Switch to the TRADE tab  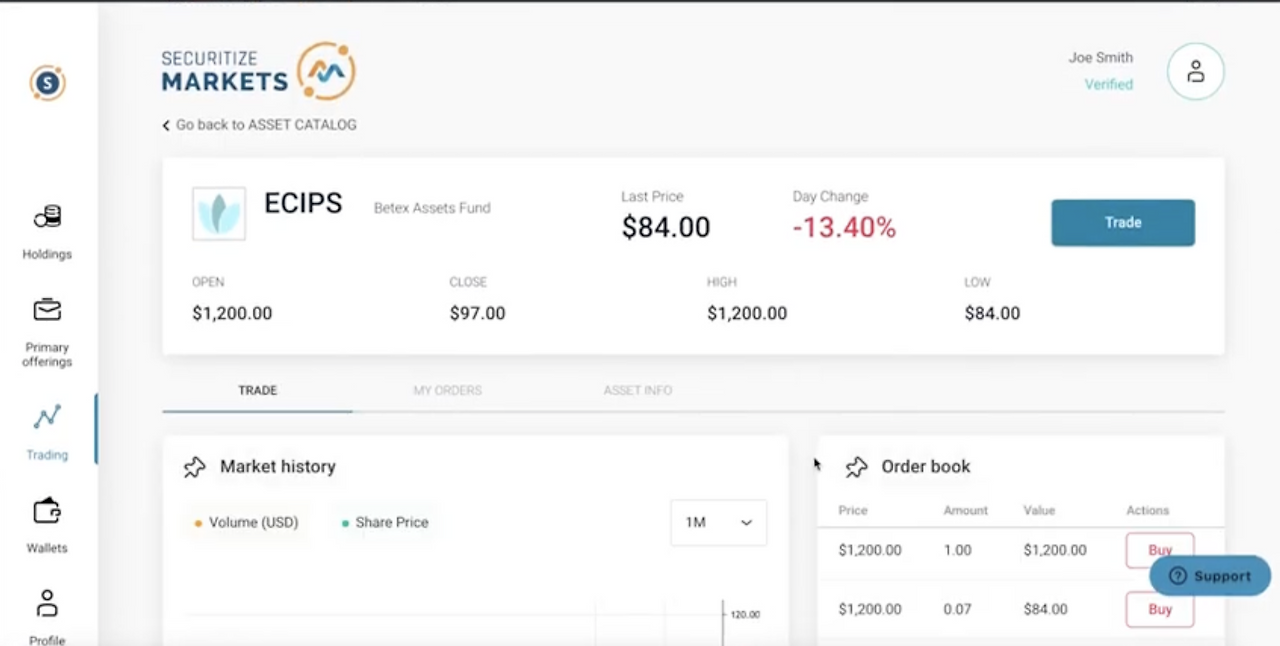pyautogui.click(x=257, y=390)
